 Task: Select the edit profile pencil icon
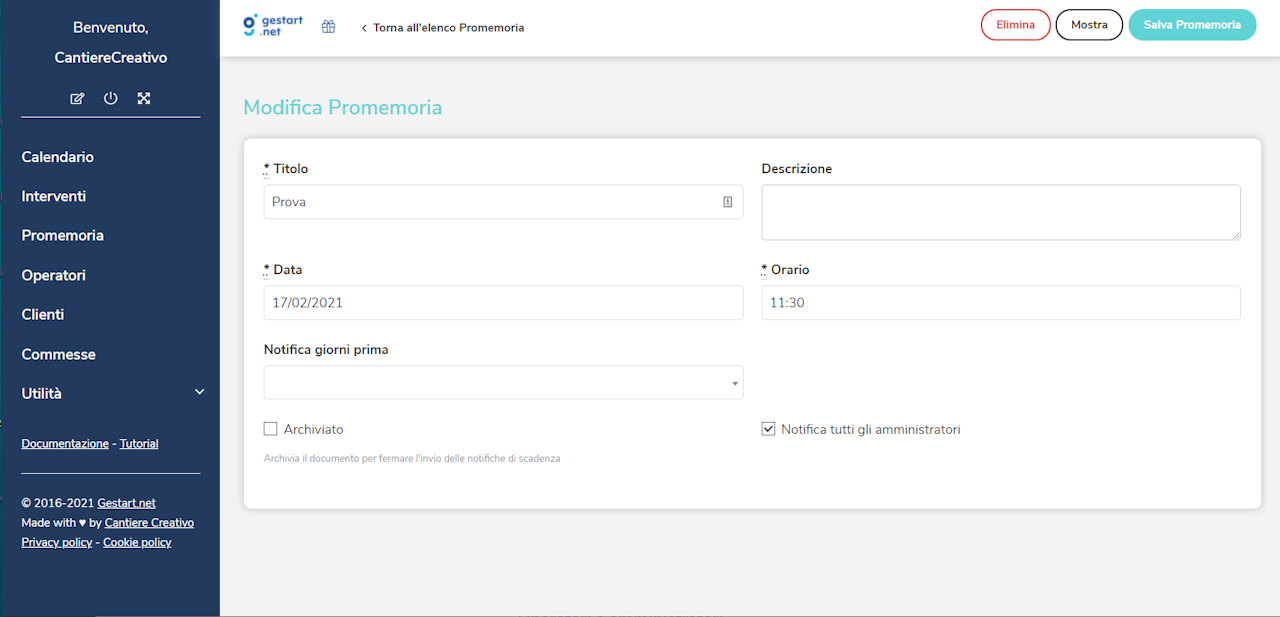[77, 98]
